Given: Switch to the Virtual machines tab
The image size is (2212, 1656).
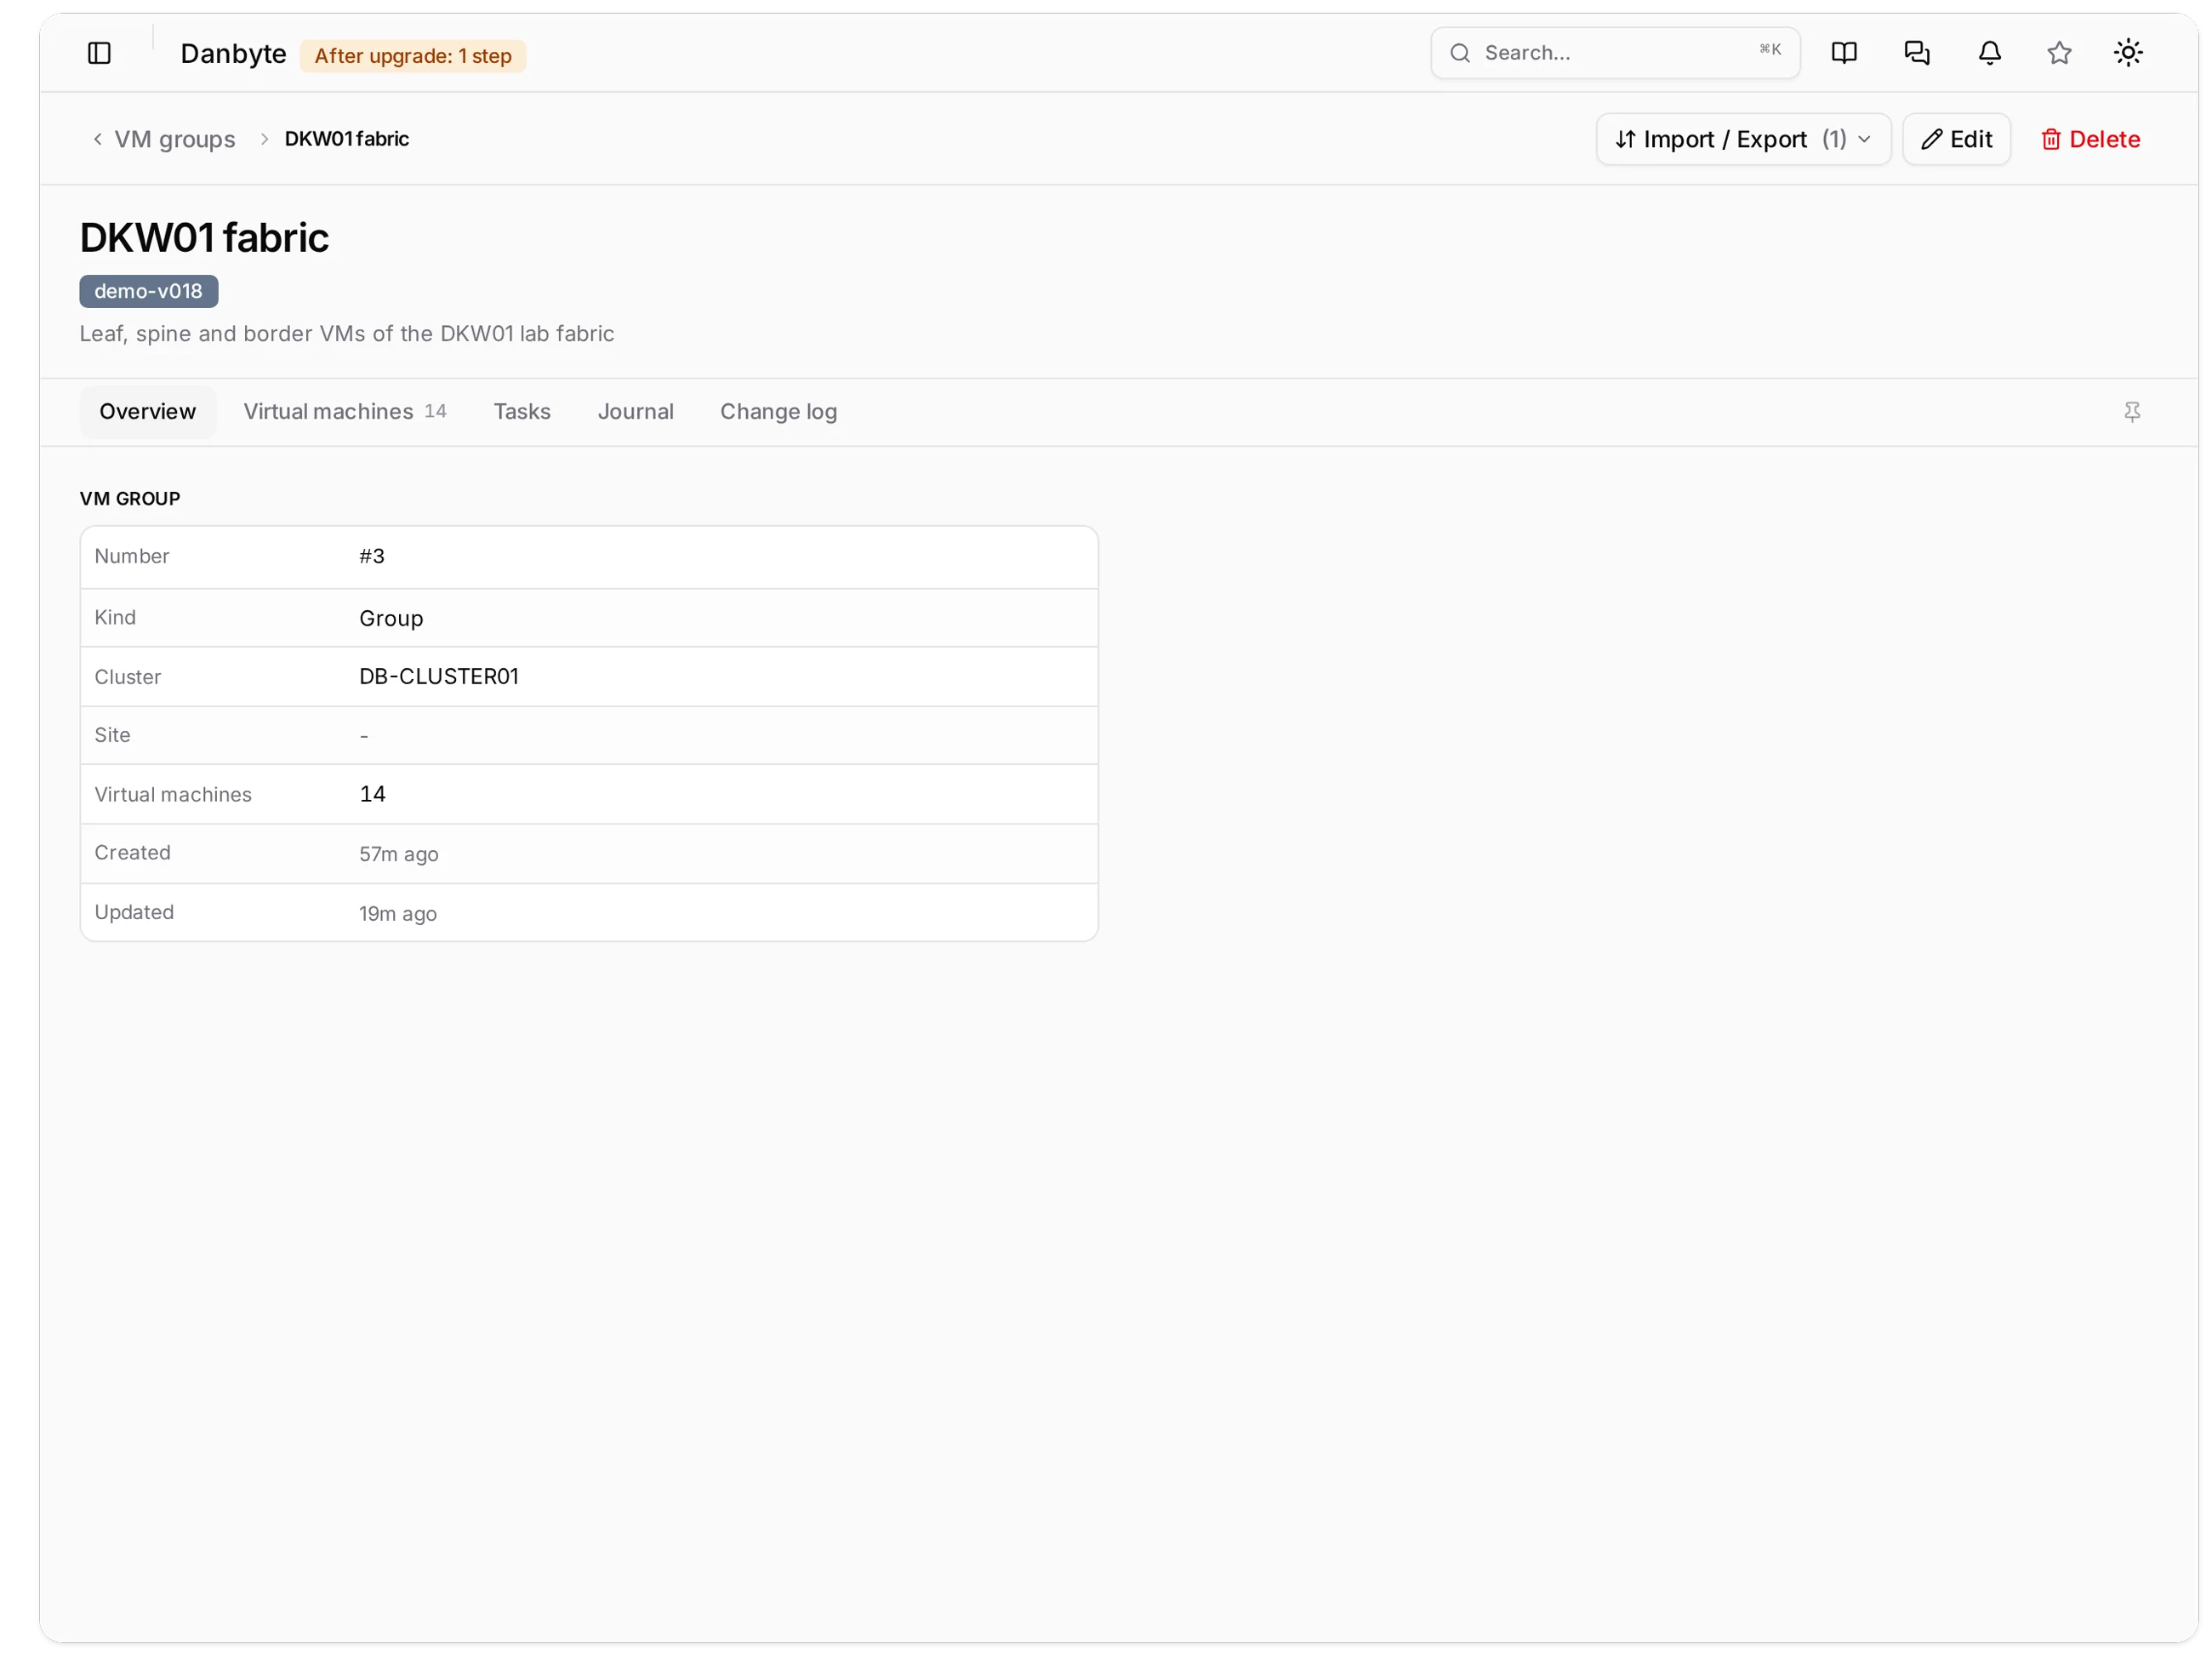Looking at the screenshot, I should pos(344,412).
